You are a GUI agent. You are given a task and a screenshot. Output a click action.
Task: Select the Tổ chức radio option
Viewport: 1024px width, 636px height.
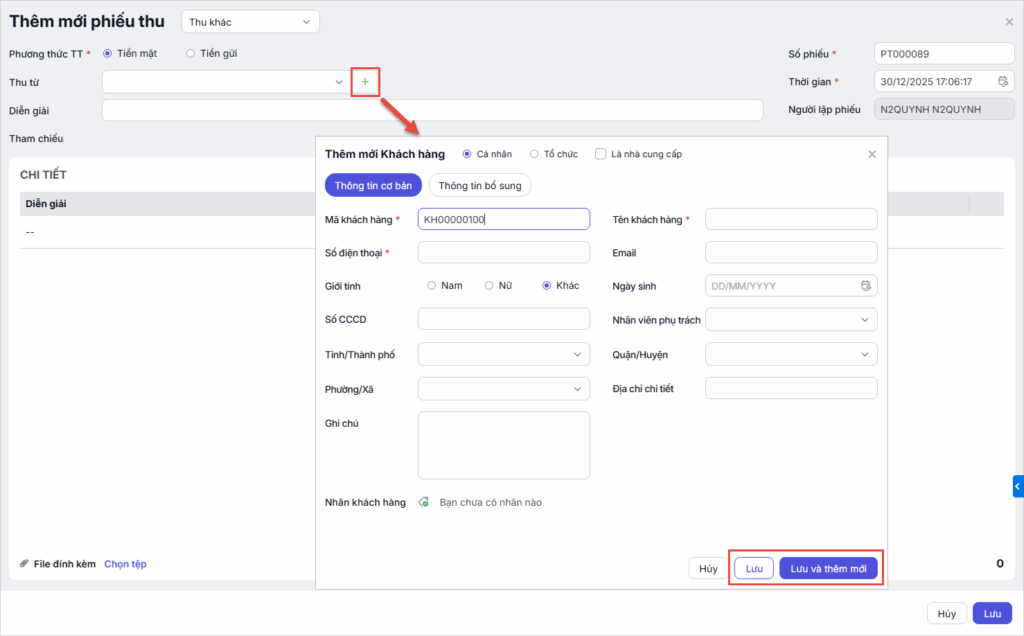[x=535, y=154]
